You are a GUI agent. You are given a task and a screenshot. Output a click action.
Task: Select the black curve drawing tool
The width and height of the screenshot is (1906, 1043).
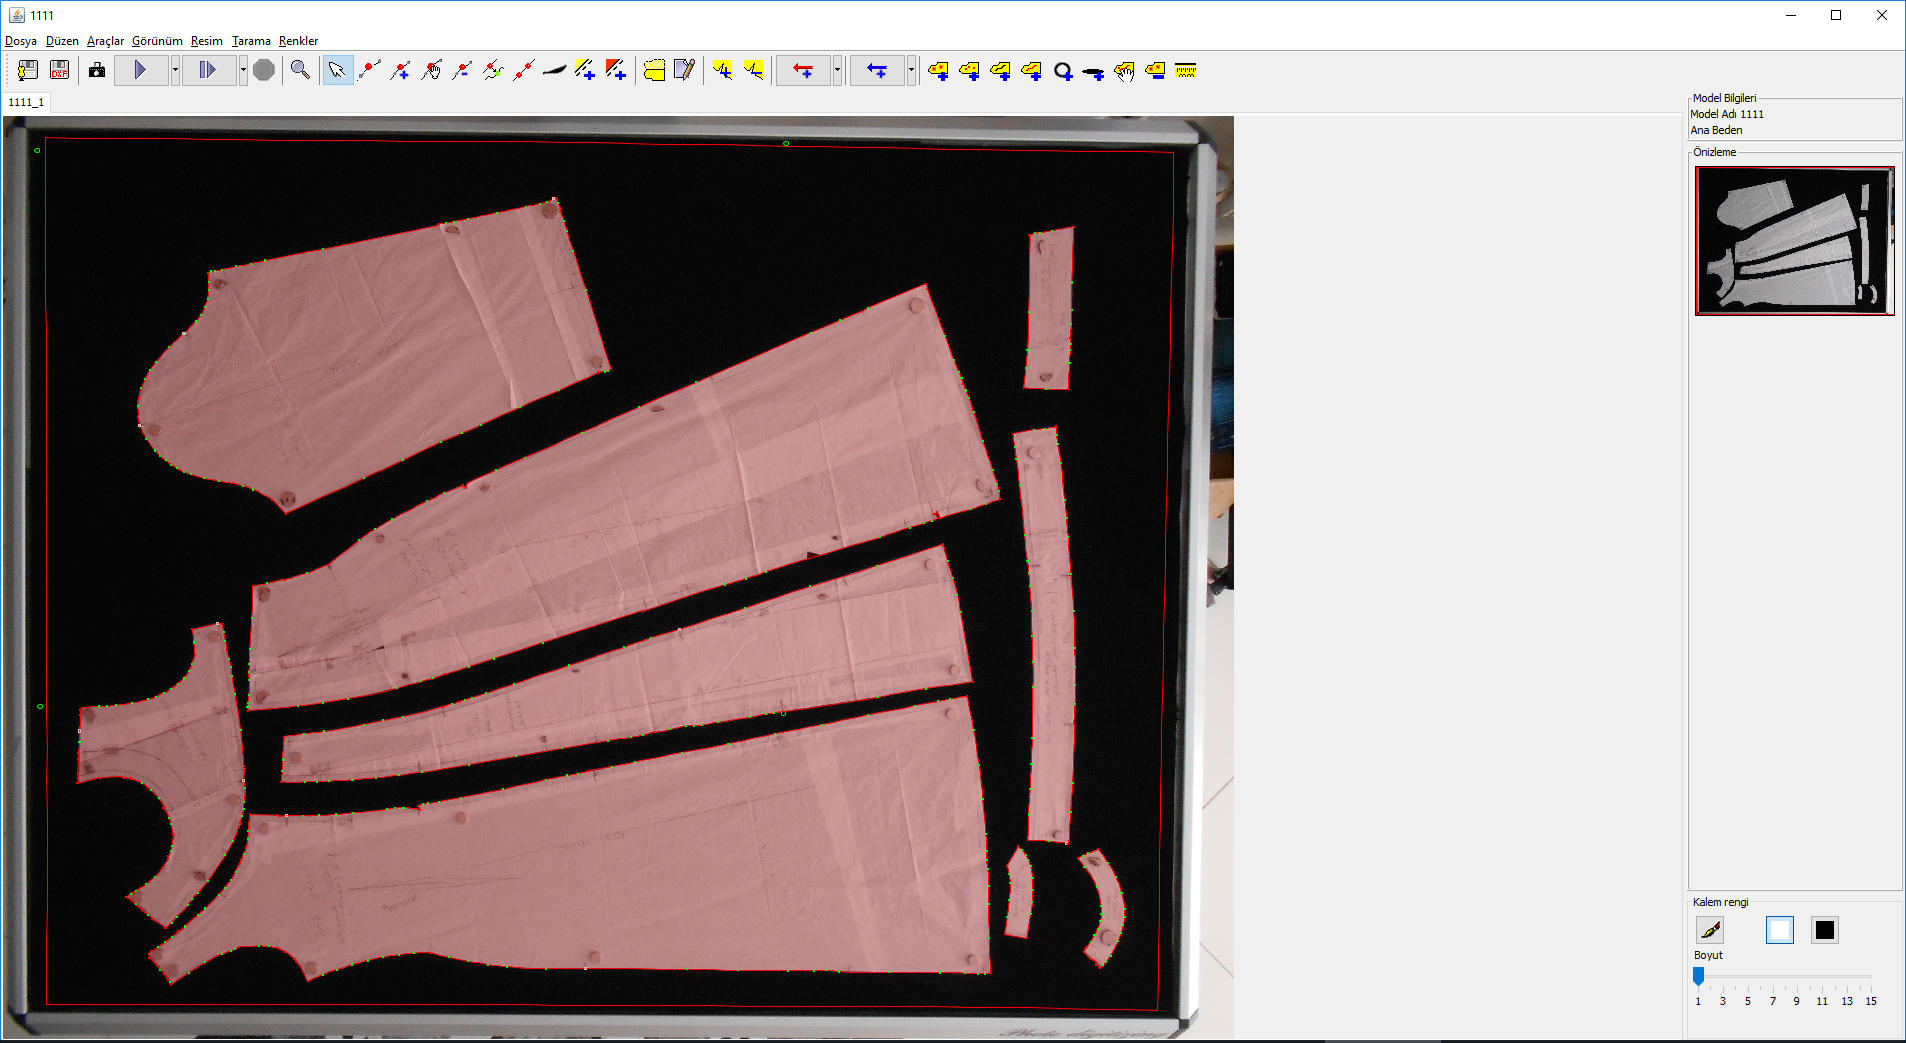[x=554, y=70]
